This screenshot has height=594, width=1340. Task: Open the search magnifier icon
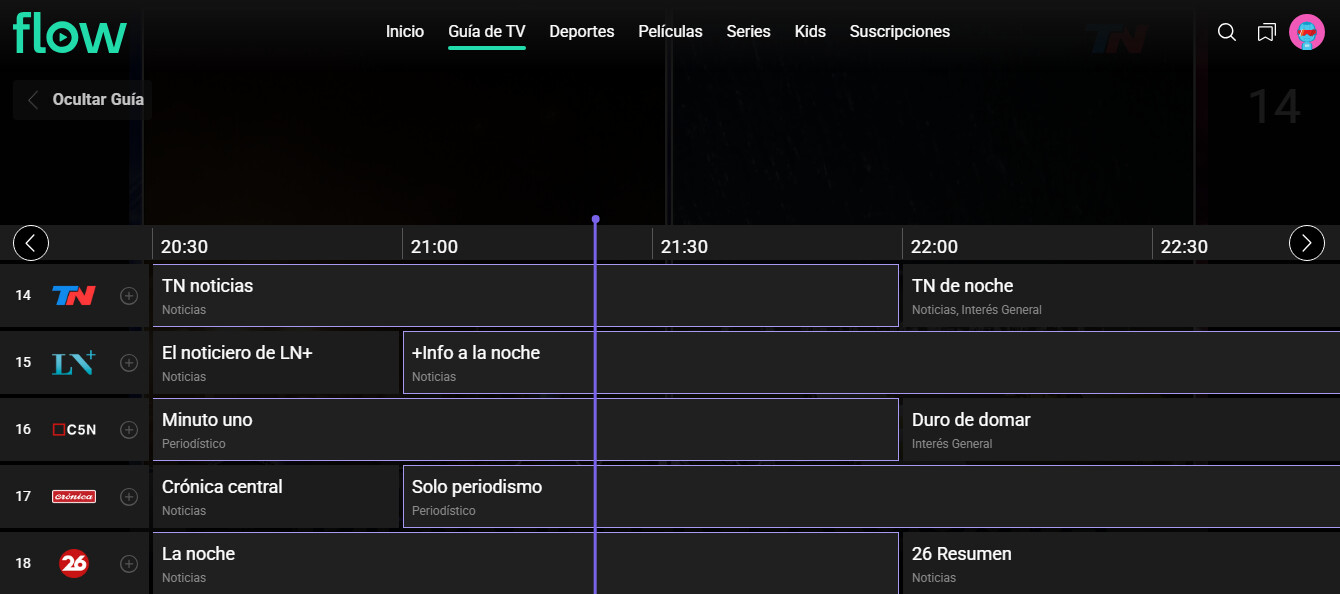point(1227,32)
